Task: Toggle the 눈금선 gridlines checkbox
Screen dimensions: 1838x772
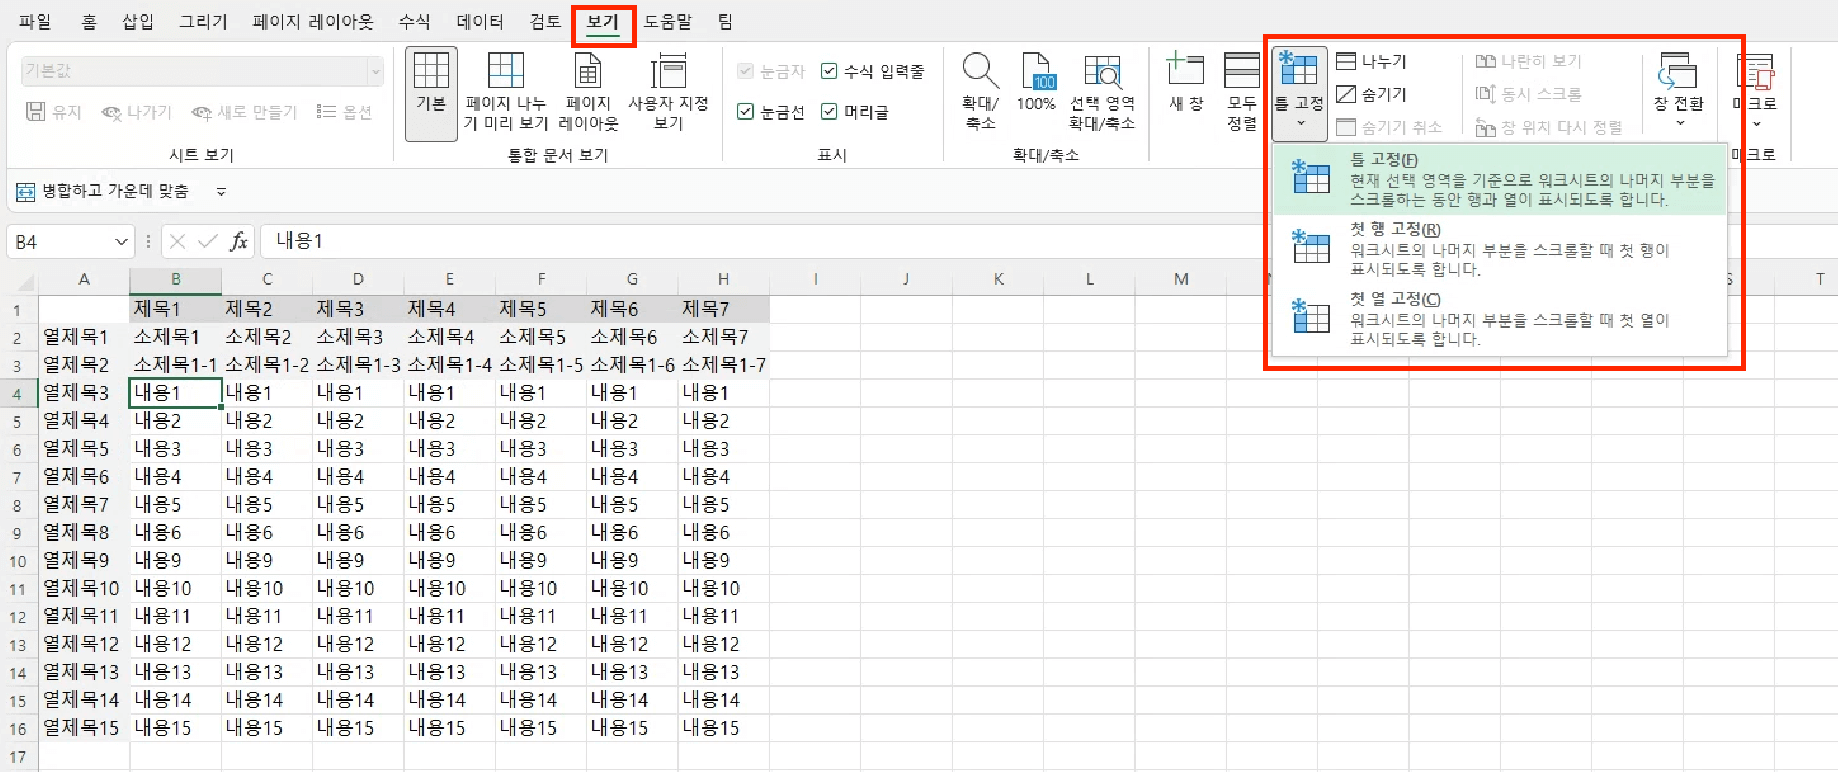Action: point(745,112)
